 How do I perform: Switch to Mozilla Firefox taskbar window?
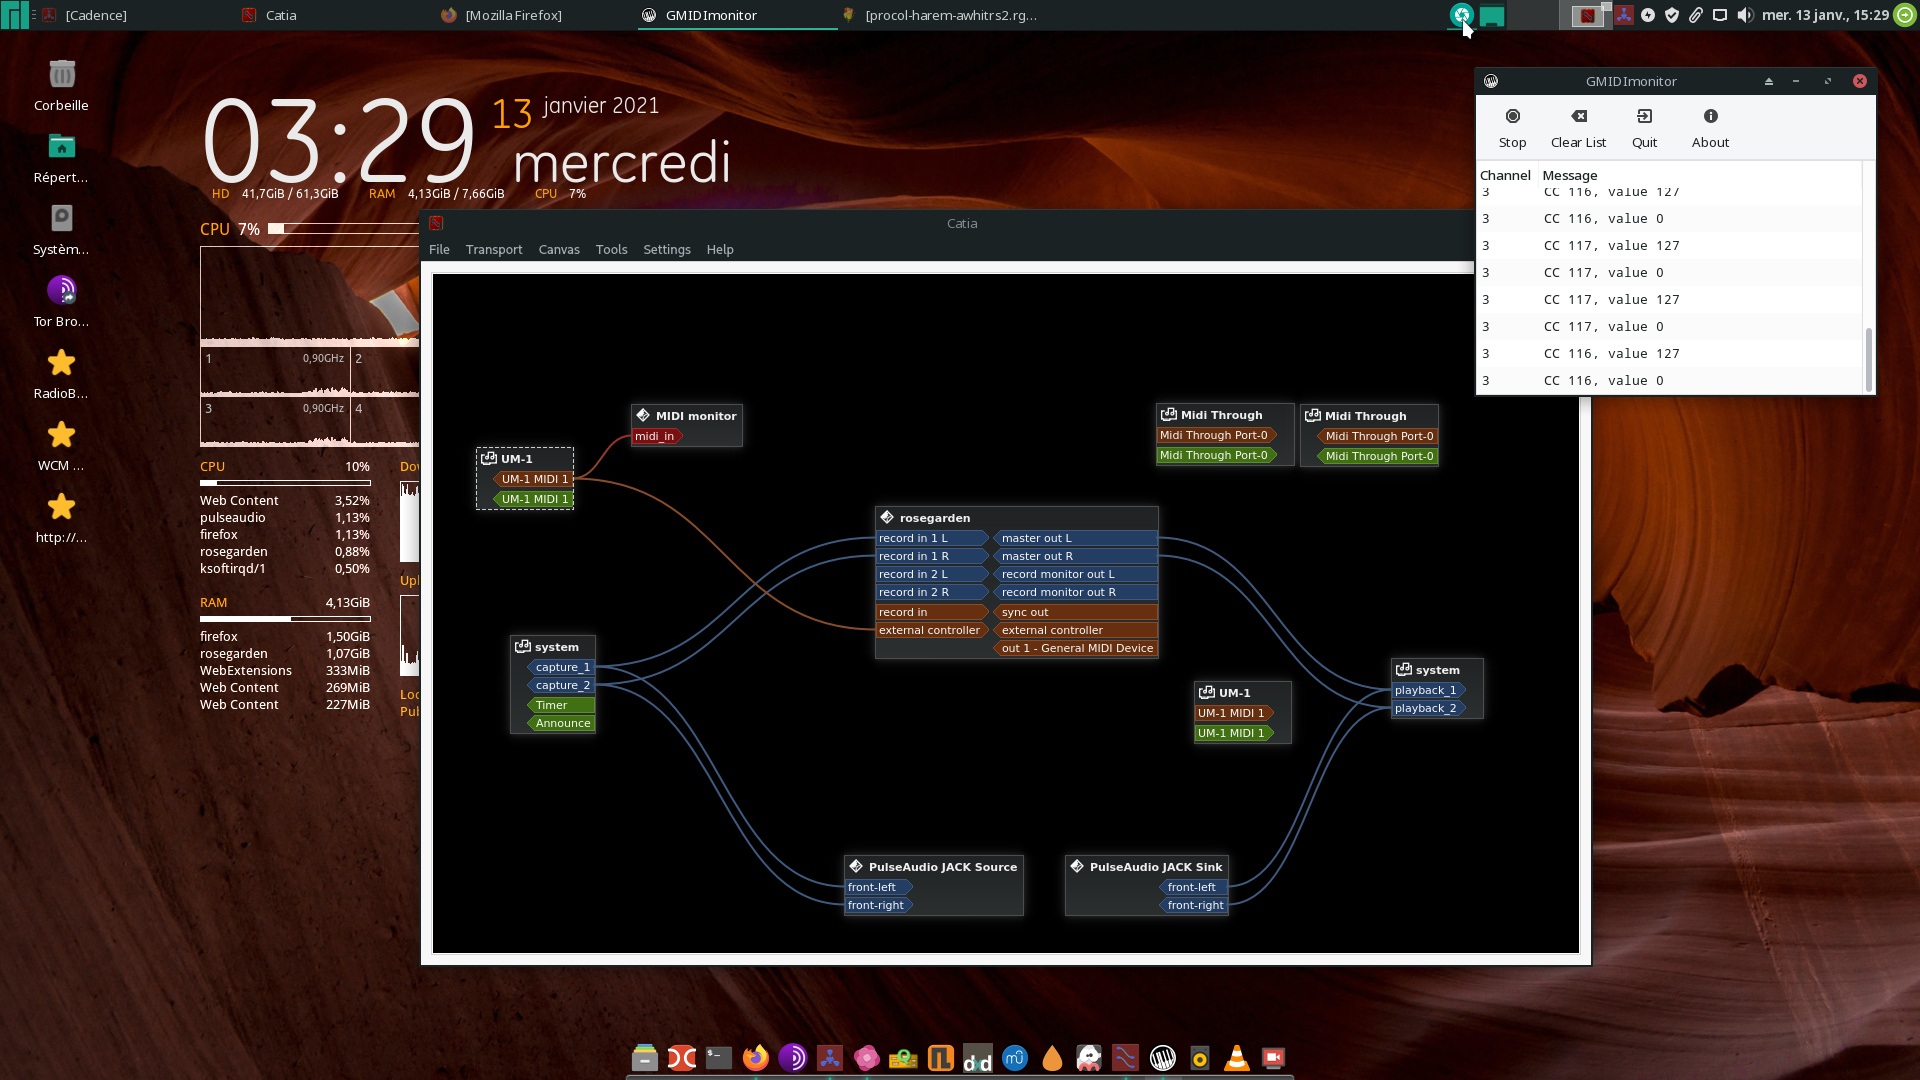coord(513,15)
